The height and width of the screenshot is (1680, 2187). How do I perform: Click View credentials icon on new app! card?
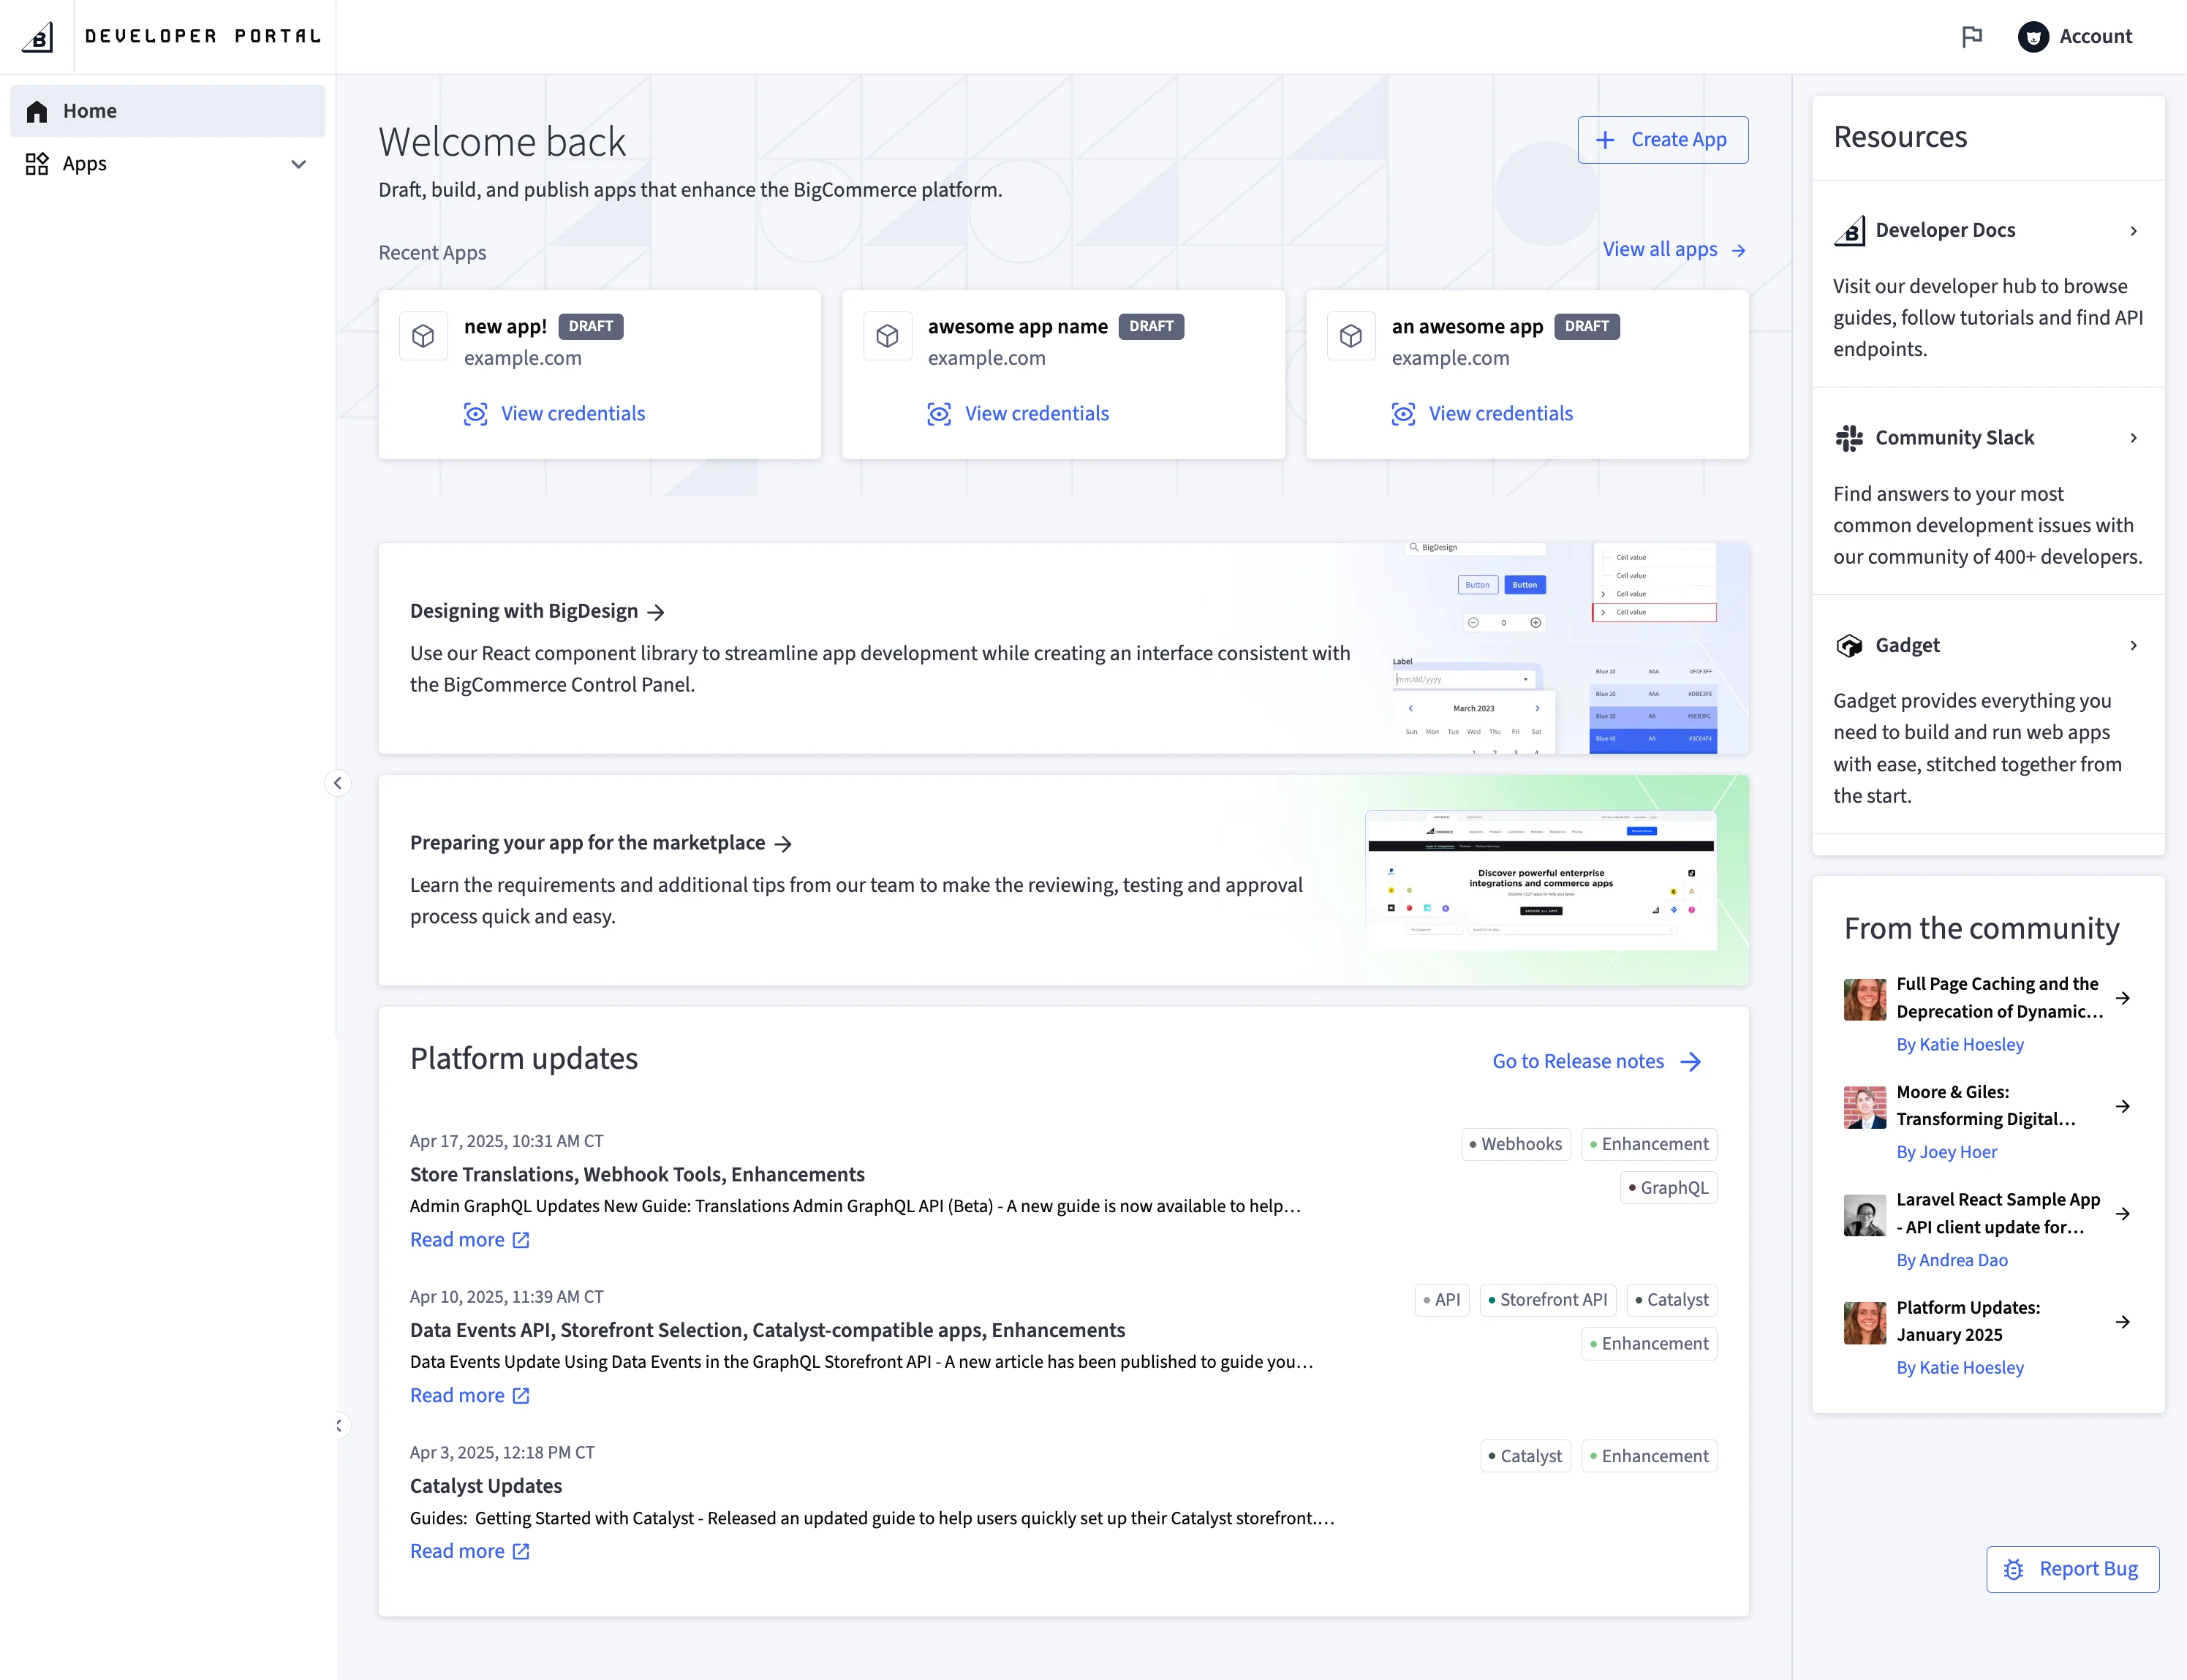click(x=477, y=413)
